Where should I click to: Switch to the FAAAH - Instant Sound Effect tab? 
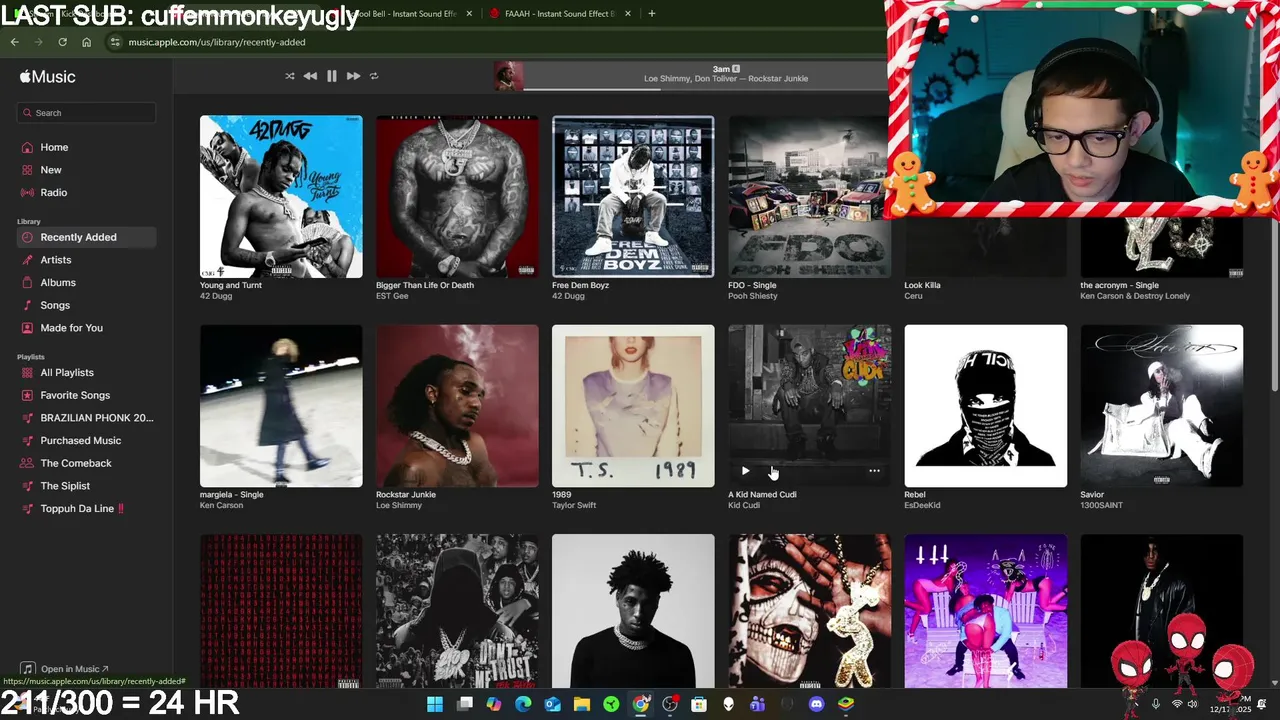pos(560,14)
